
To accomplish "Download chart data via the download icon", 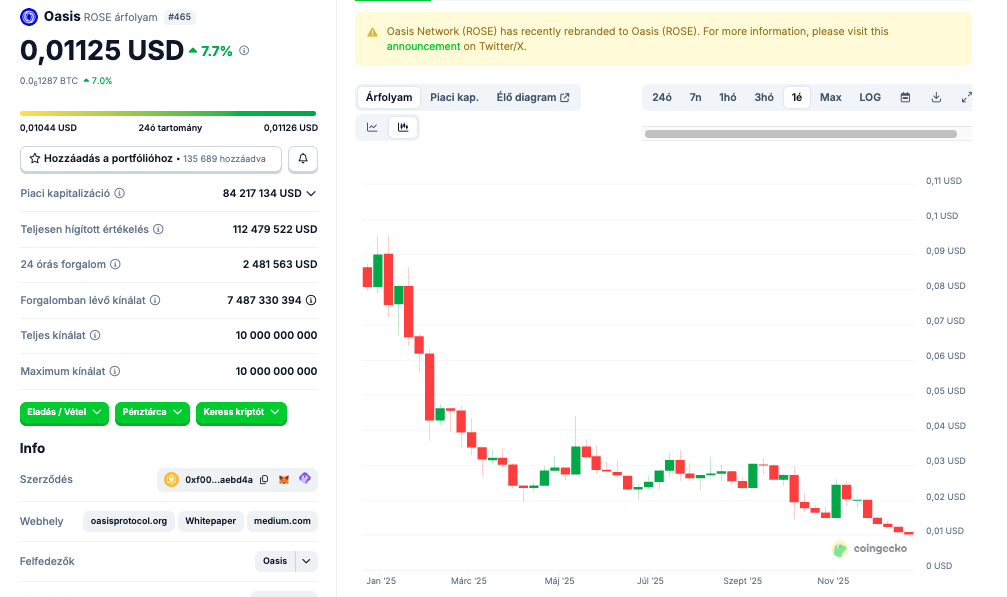I will [936, 97].
